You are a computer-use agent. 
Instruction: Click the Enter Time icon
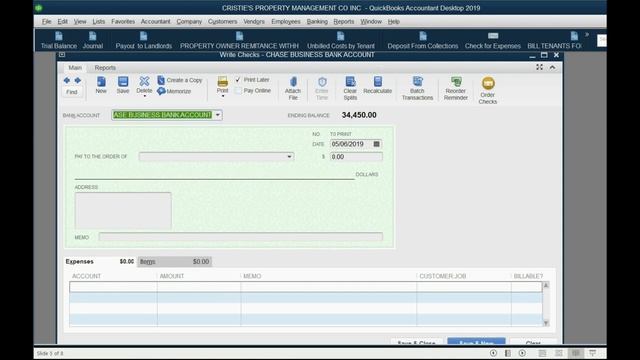[322, 82]
